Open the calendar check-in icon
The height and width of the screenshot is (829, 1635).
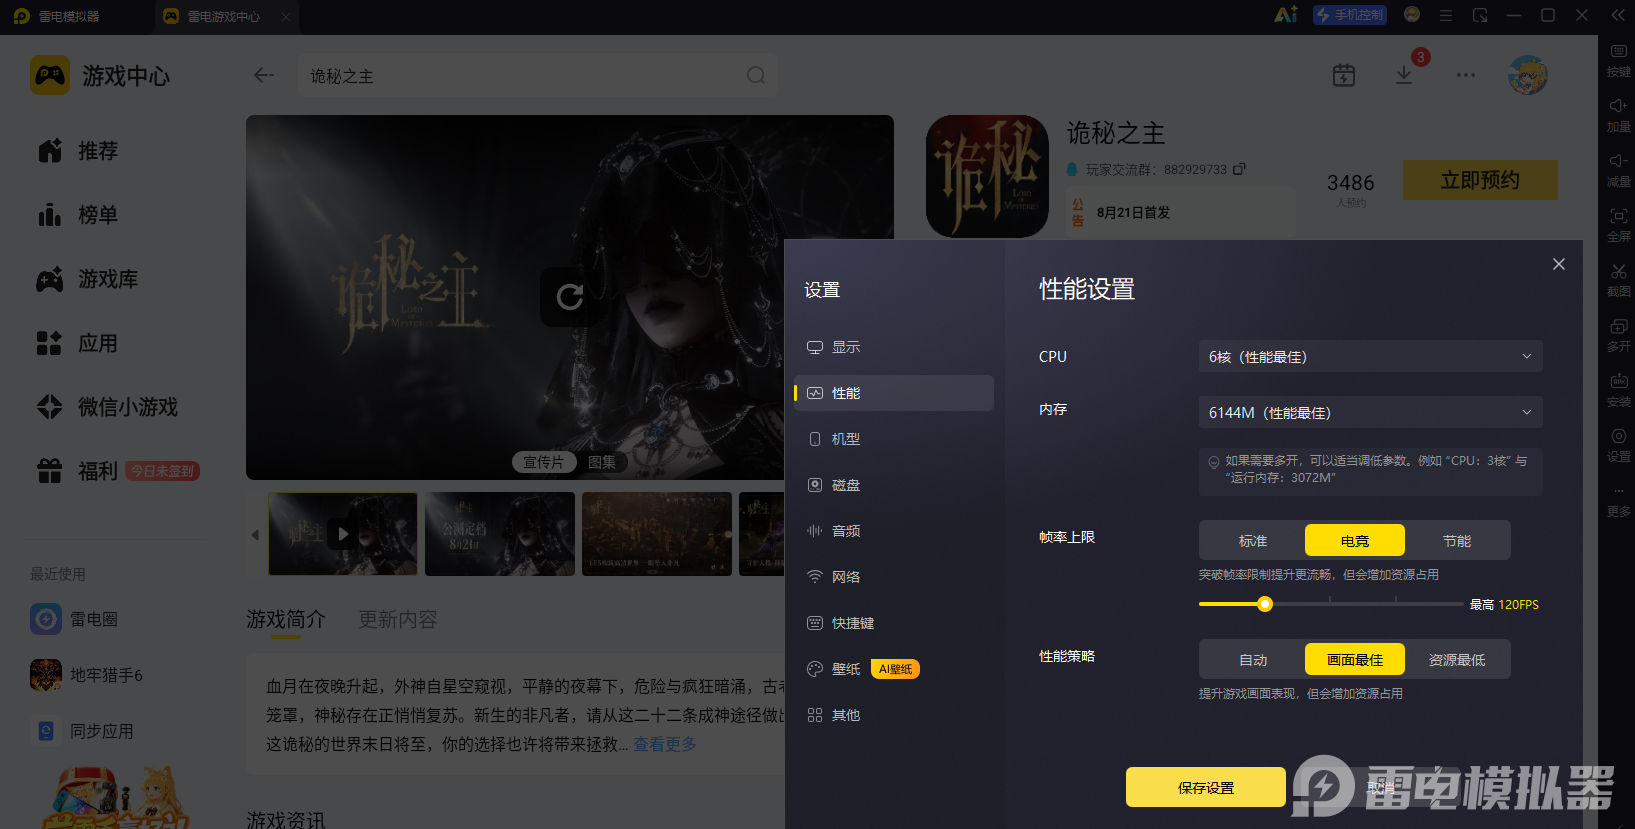point(1344,75)
